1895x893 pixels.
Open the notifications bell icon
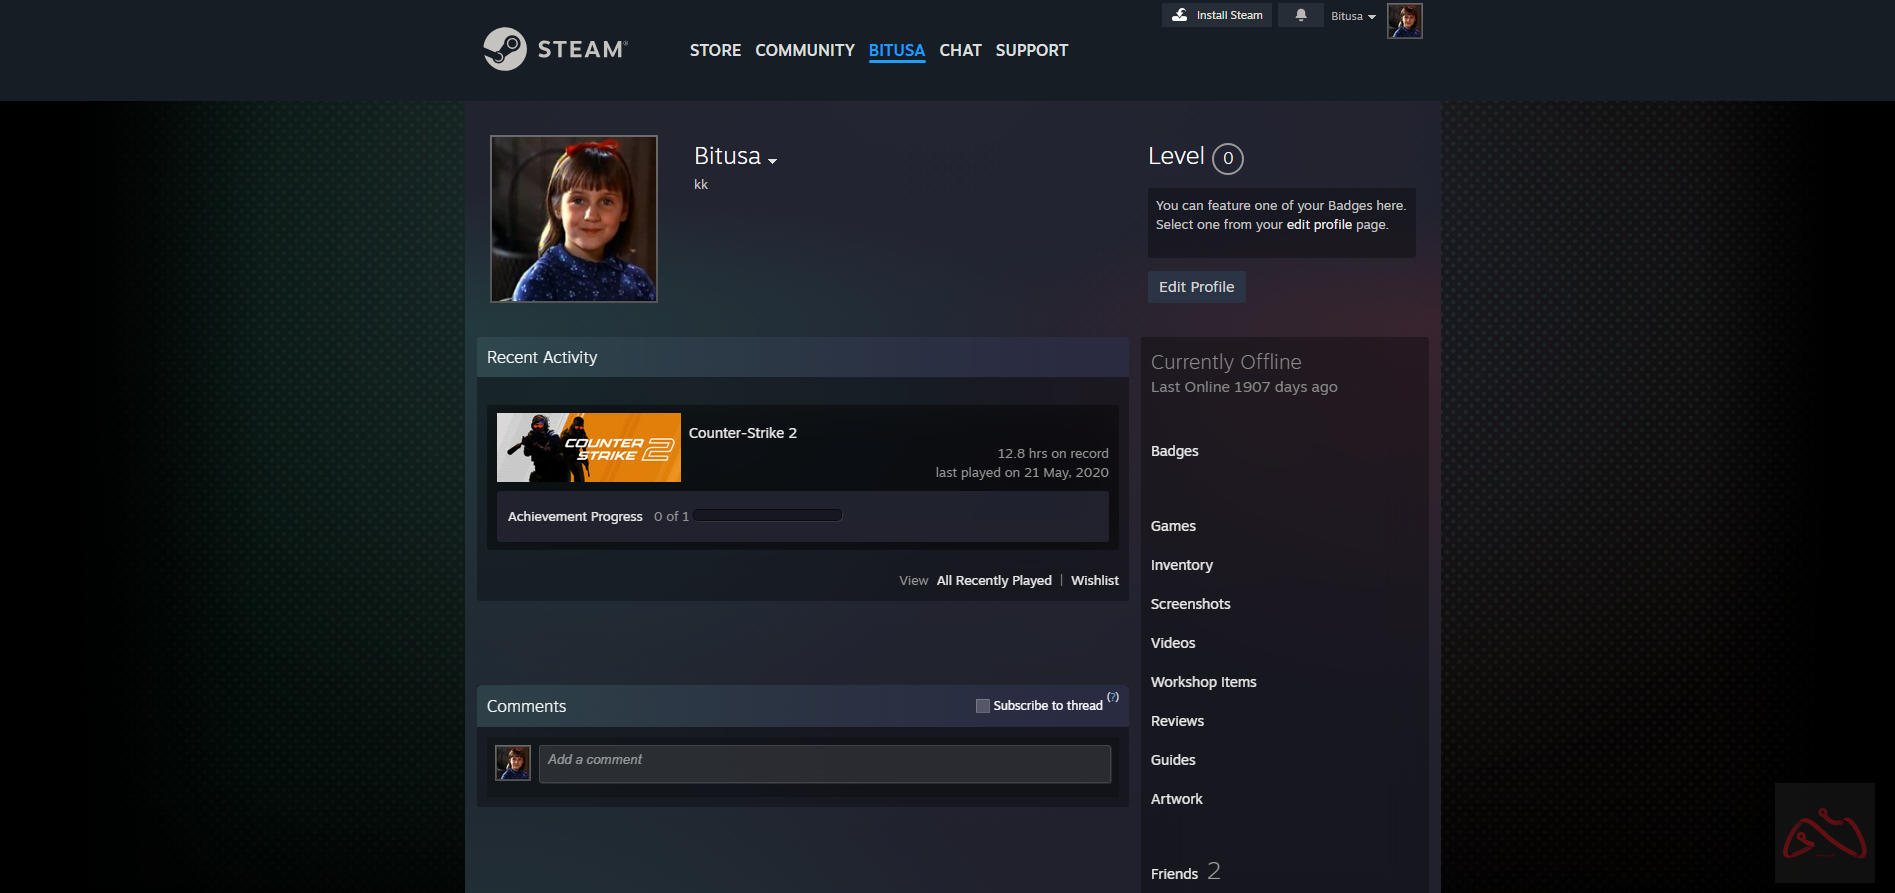click(1300, 15)
